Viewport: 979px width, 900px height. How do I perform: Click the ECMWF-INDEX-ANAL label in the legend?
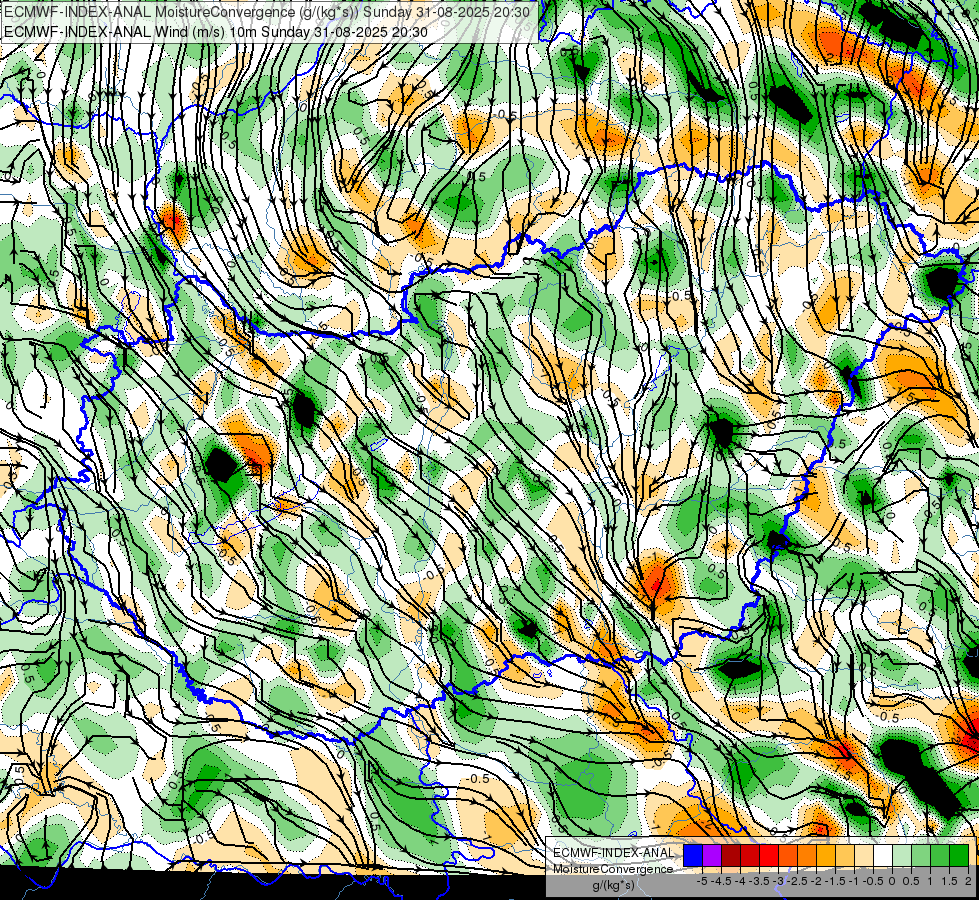tap(613, 853)
